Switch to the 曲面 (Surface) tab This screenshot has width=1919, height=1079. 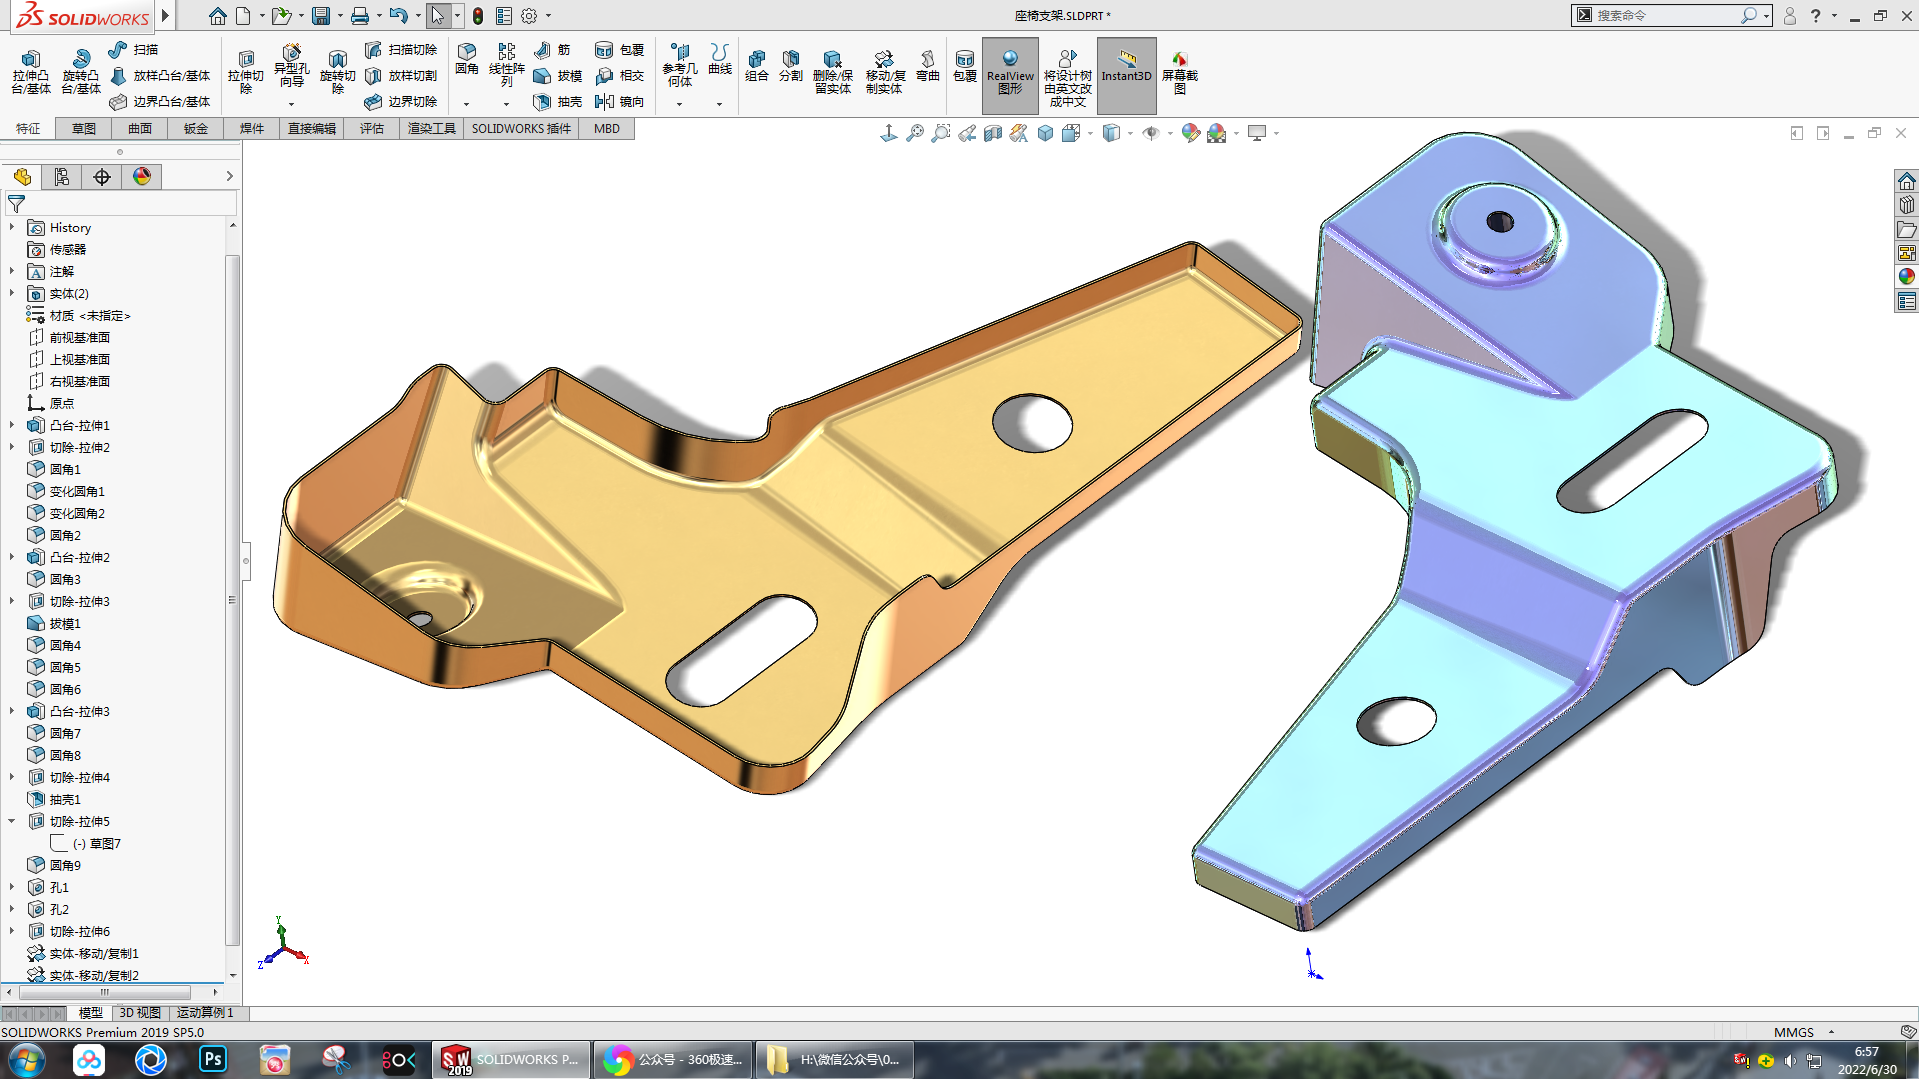(x=140, y=129)
